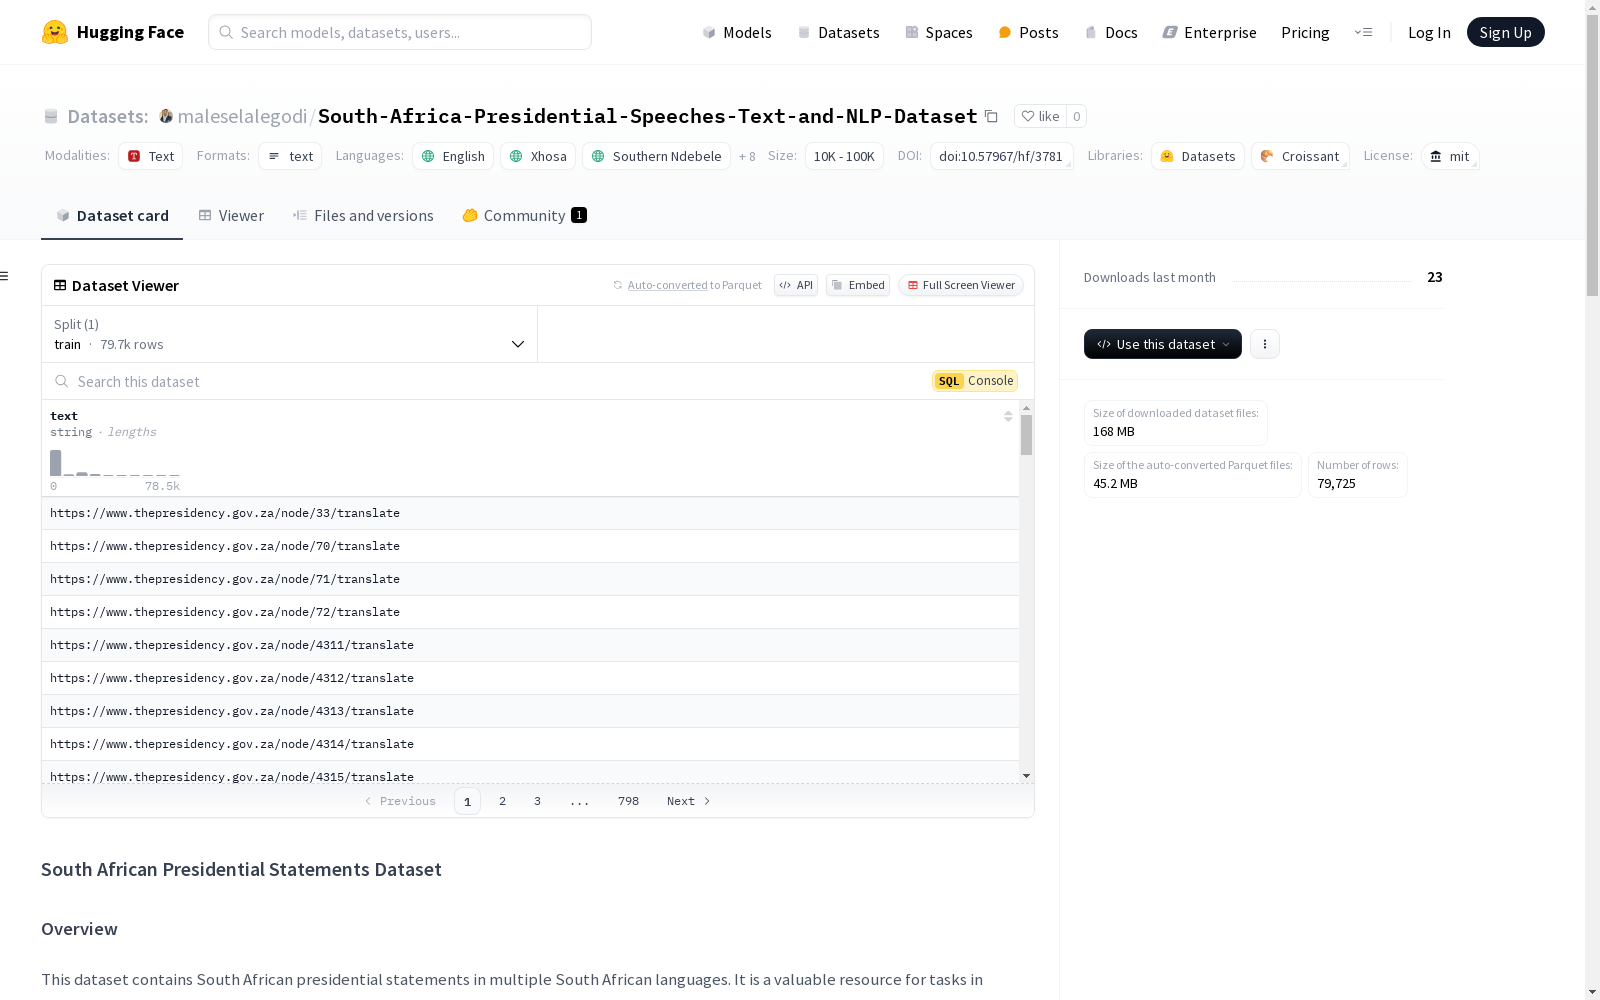Select the node/4313/translate row
This screenshot has height=1000, width=1600.
pyautogui.click(x=530, y=711)
